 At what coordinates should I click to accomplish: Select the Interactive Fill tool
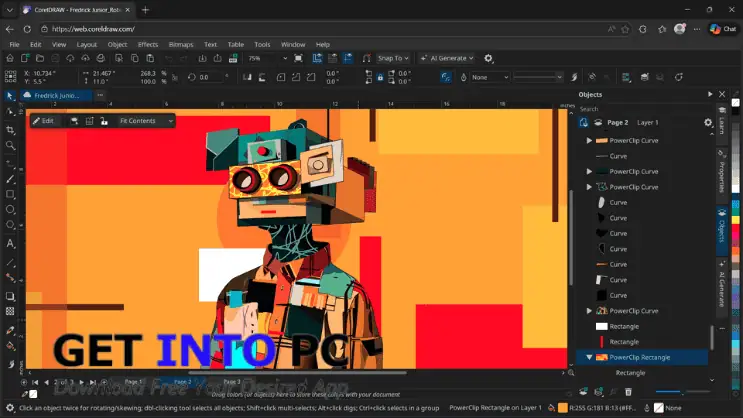[x=10, y=346]
